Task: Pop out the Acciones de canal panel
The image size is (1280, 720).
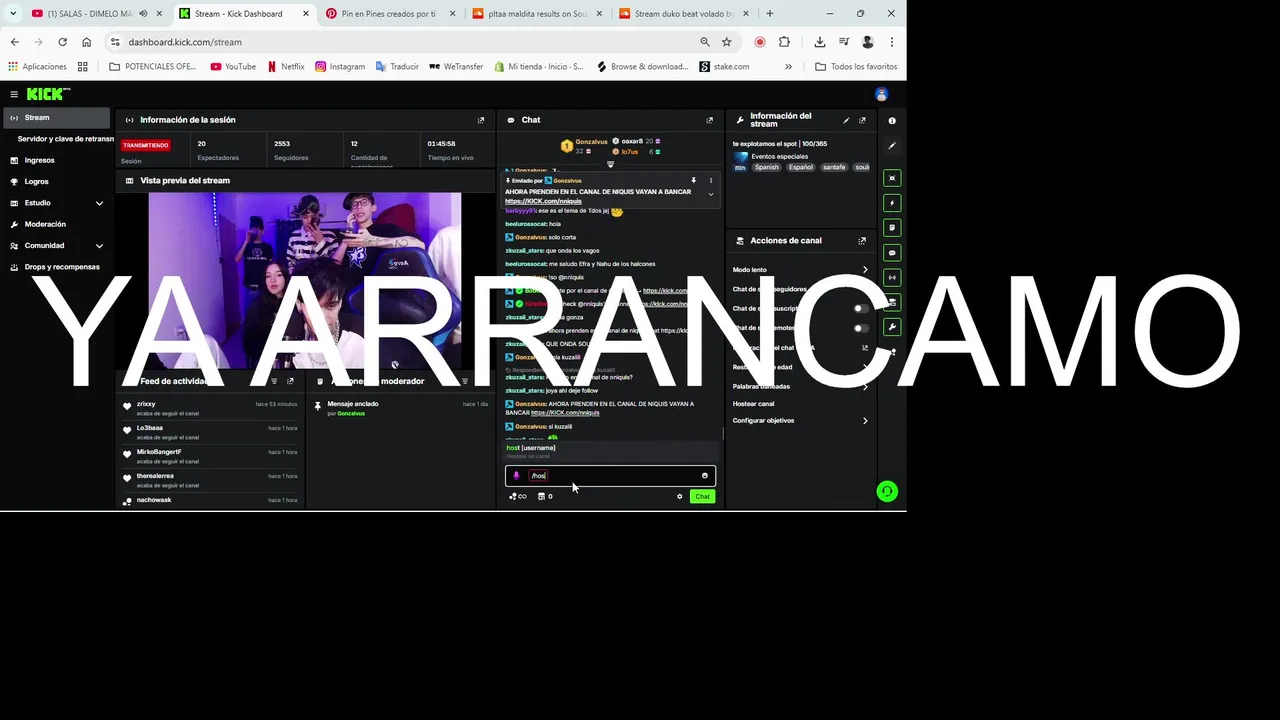Action: click(x=862, y=241)
